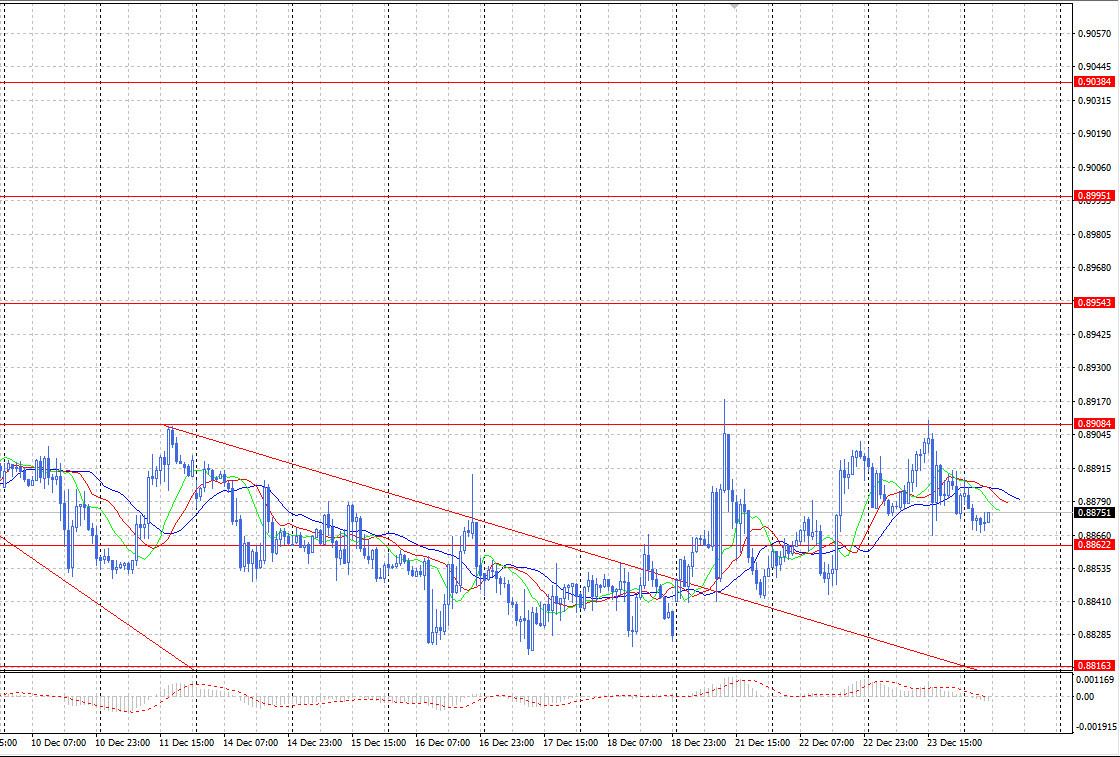Click the 0.88410 price scale value

click(1094, 602)
